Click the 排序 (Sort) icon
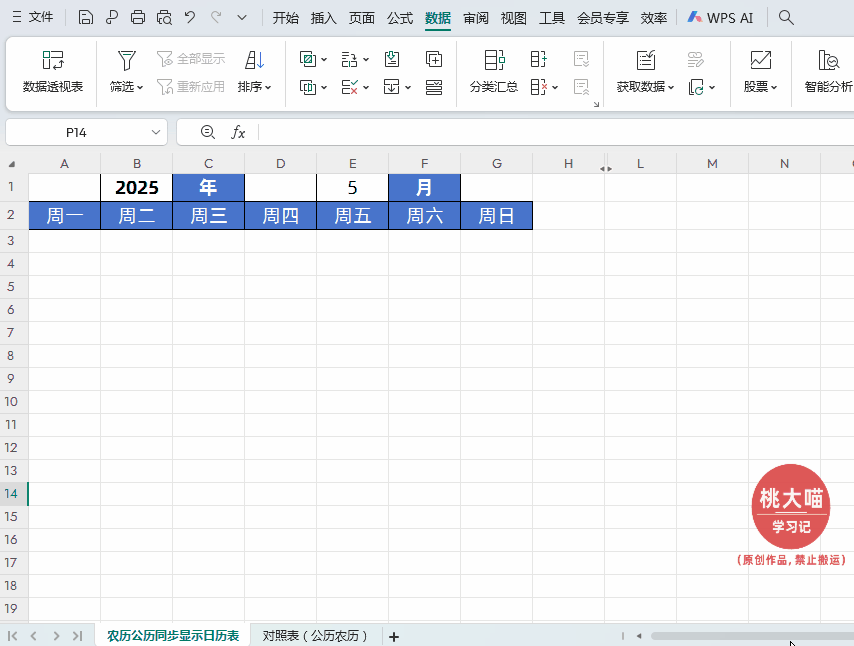The width and height of the screenshot is (854, 646). (252, 62)
